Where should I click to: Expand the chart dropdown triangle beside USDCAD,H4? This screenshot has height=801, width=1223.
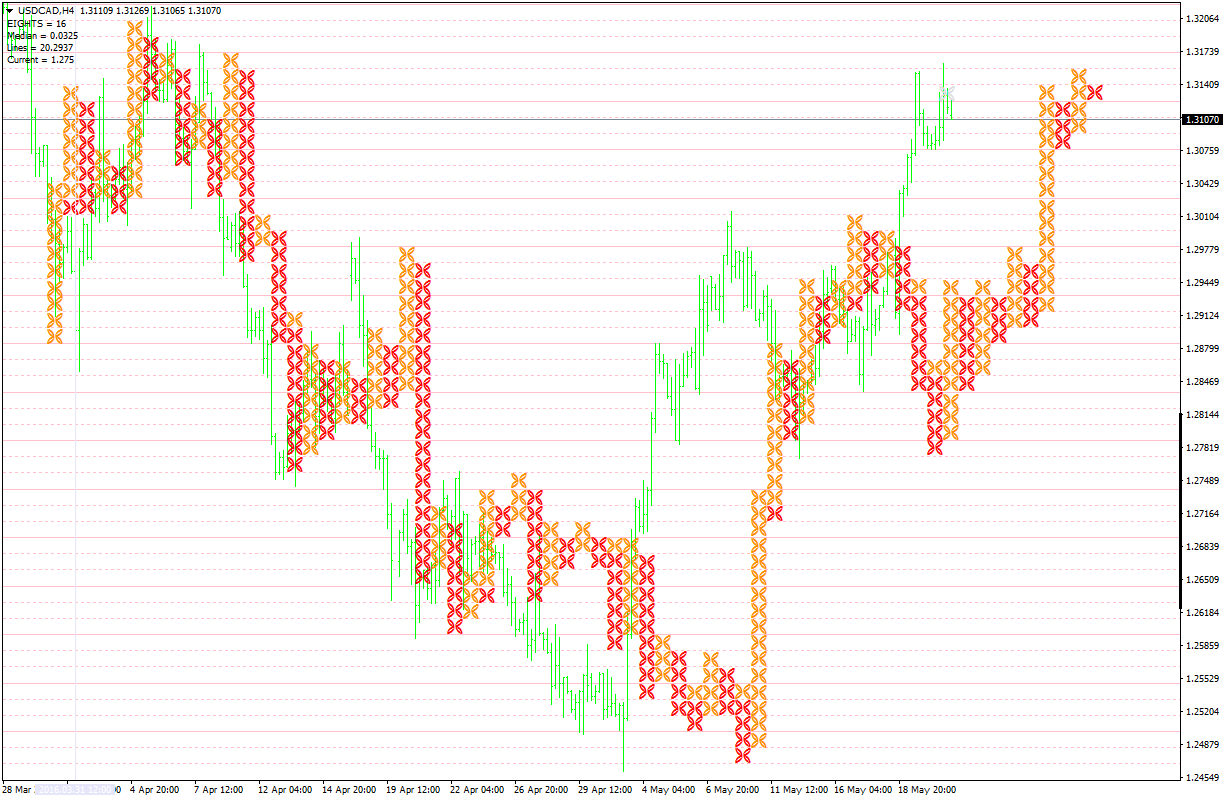pos(9,11)
